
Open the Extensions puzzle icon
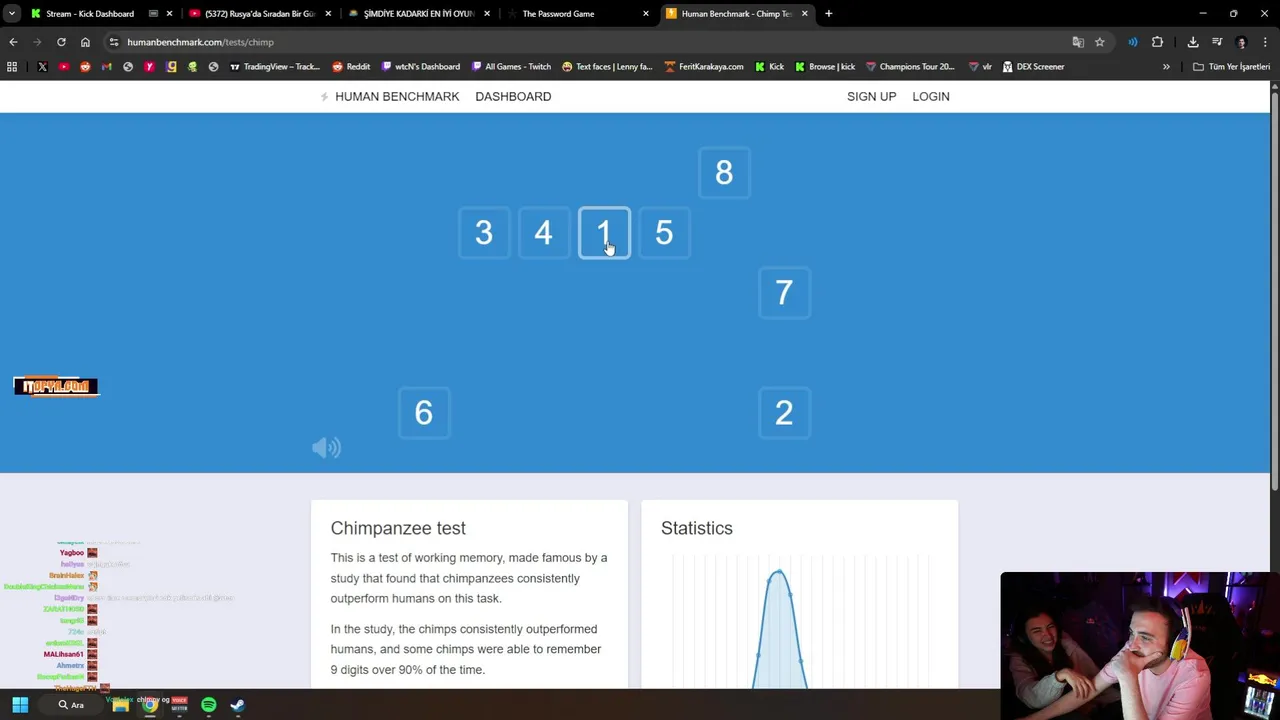pyautogui.click(x=1157, y=42)
